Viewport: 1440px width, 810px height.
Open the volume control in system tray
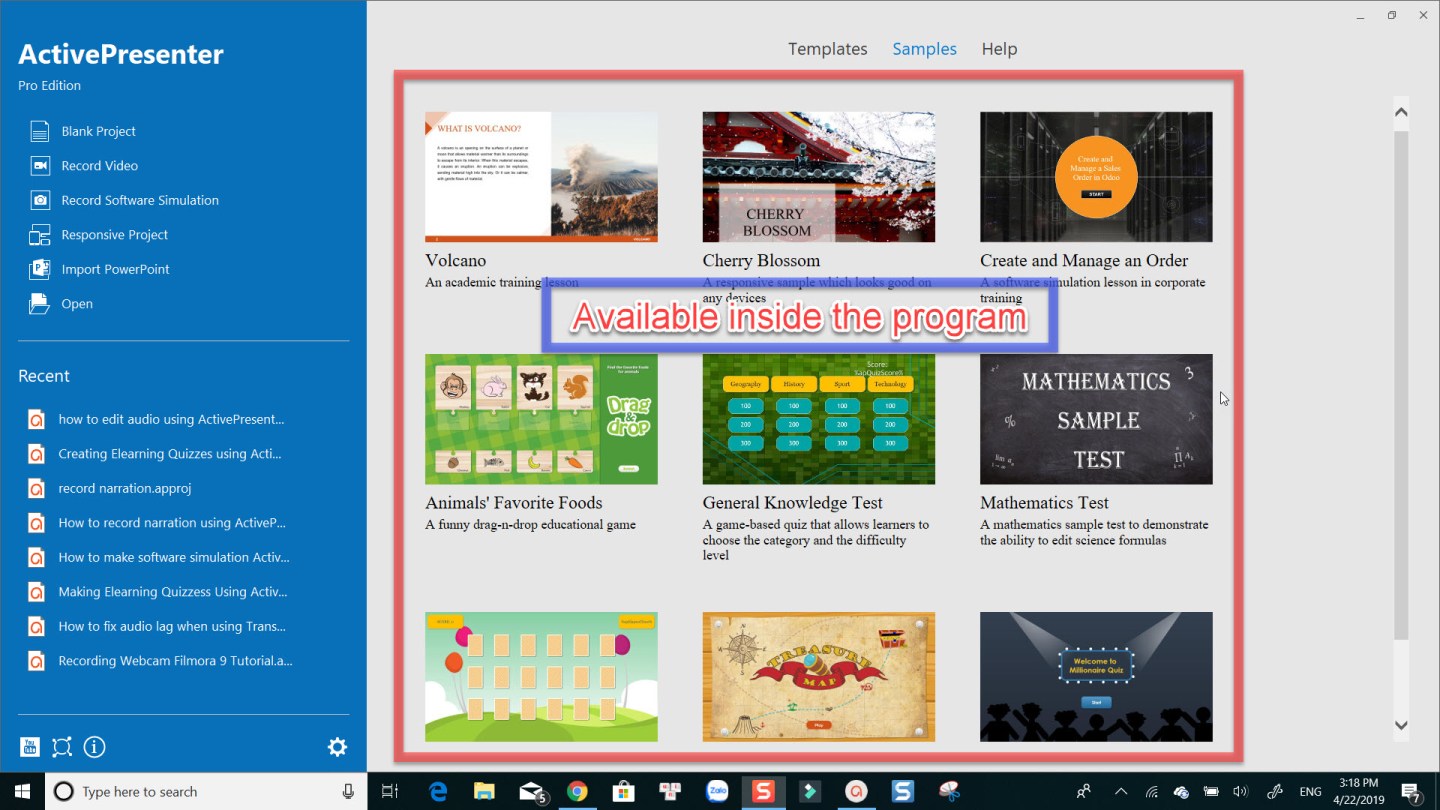point(1240,792)
